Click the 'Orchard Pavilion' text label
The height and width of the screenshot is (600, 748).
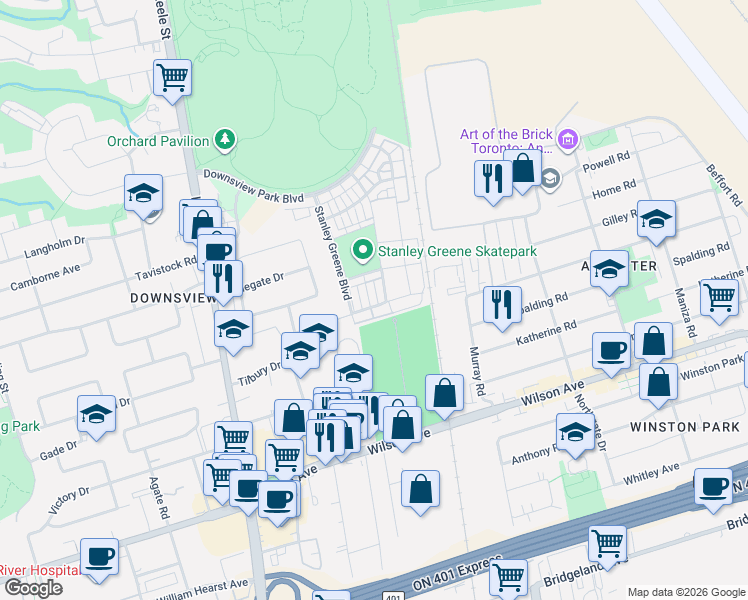click(x=158, y=141)
